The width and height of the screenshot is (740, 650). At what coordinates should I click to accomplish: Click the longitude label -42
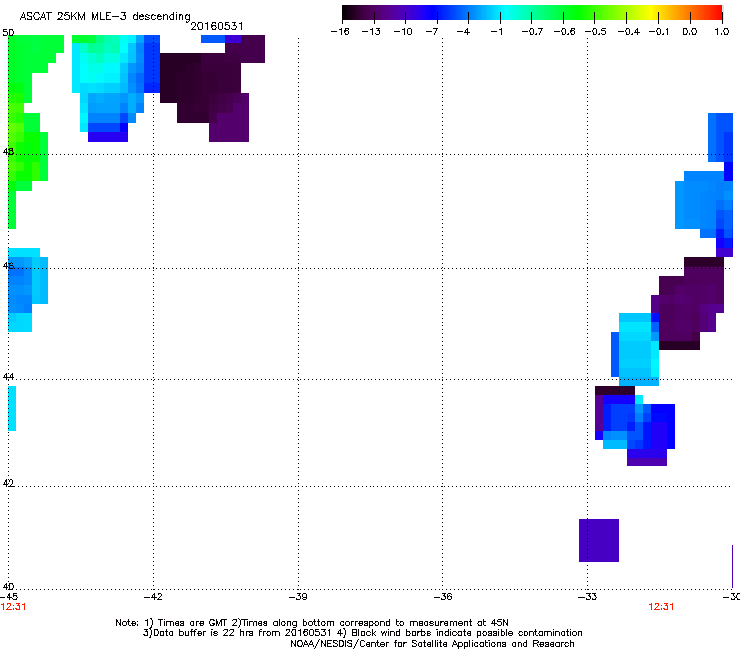pyautogui.click(x=153, y=597)
